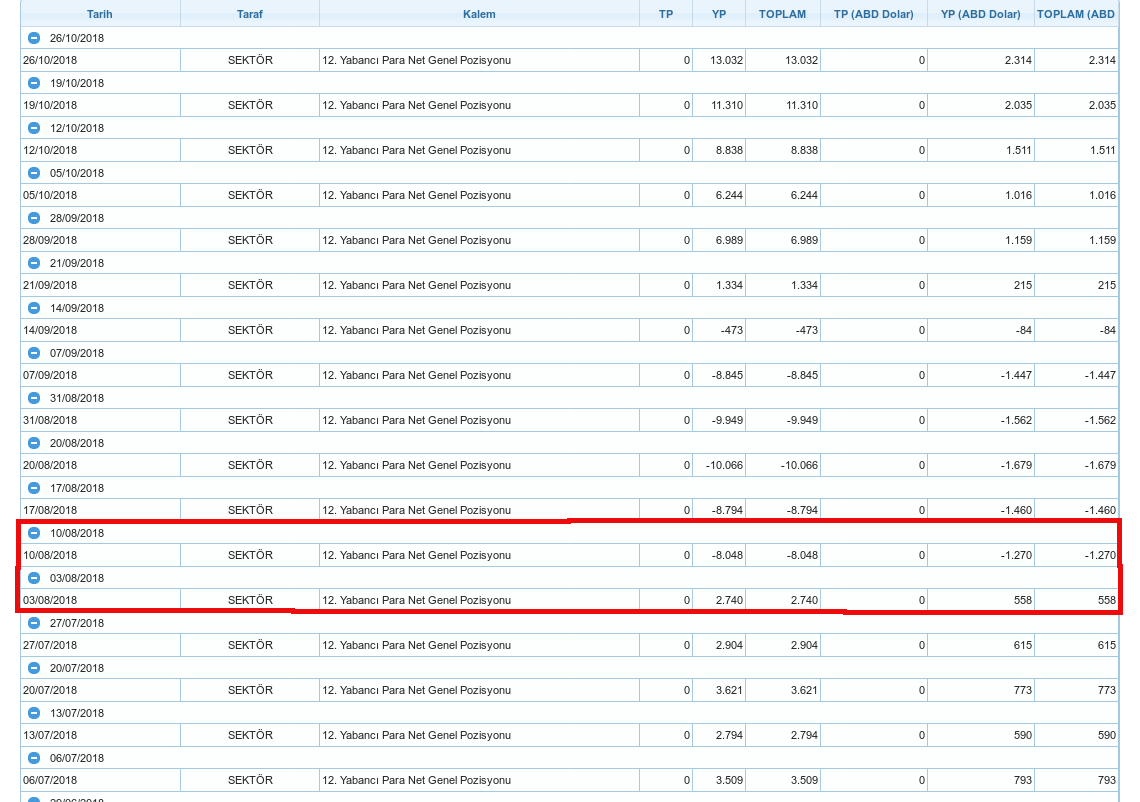Collapse the 10/08/2018 group
The height and width of the screenshot is (802, 1140).
pos(33,533)
